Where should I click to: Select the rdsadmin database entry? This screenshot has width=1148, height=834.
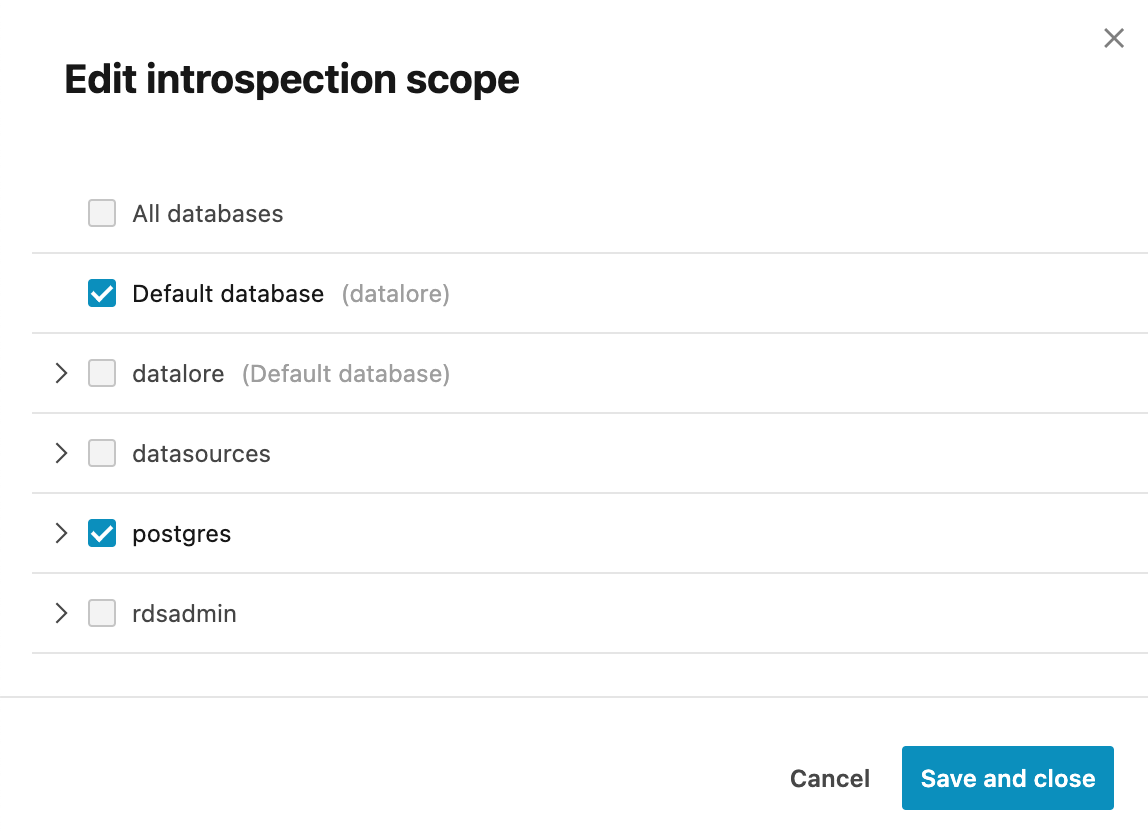(184, 613)
